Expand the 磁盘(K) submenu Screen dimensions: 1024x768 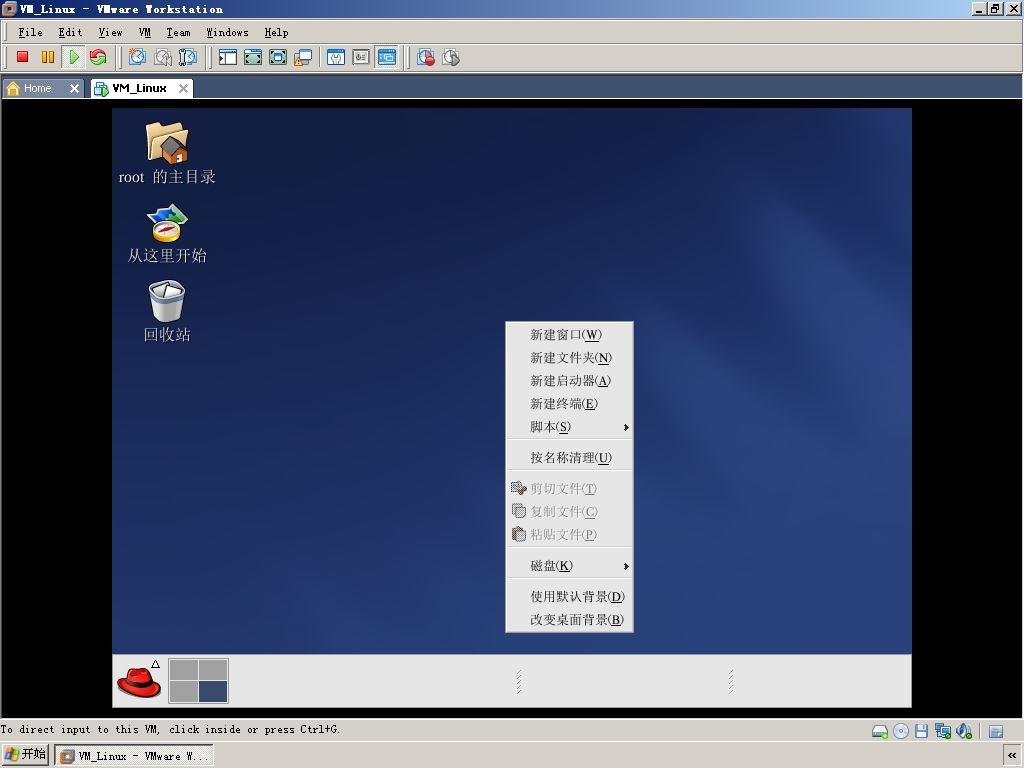tap(569, 566)
